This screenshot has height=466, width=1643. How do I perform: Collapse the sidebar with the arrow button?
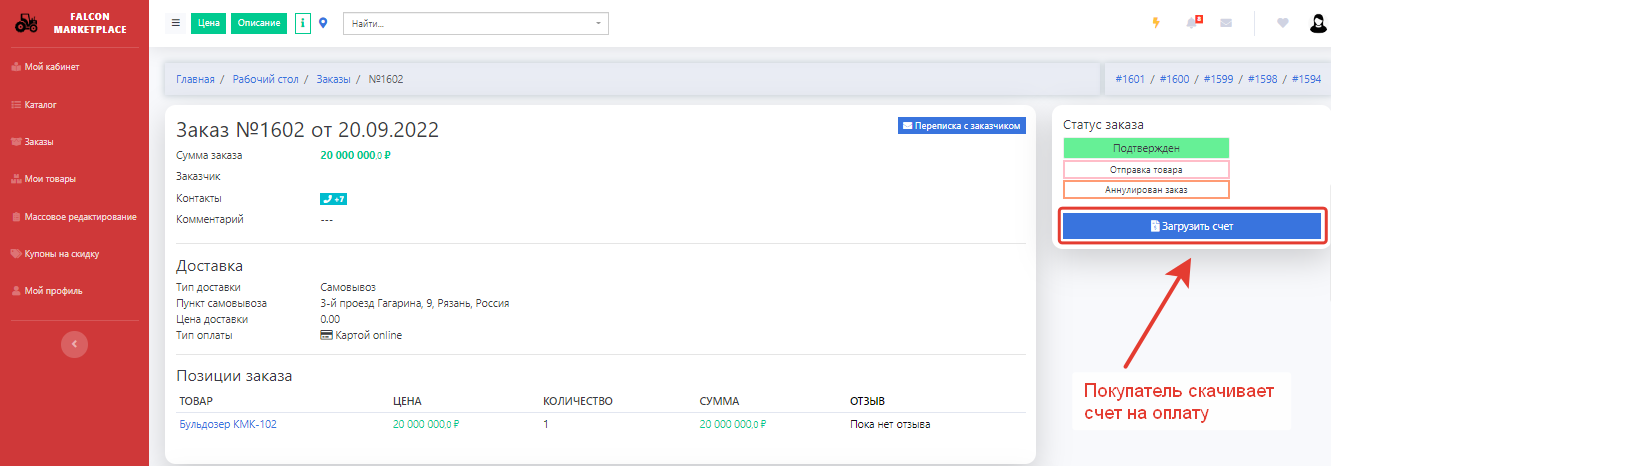coord(74,344)
